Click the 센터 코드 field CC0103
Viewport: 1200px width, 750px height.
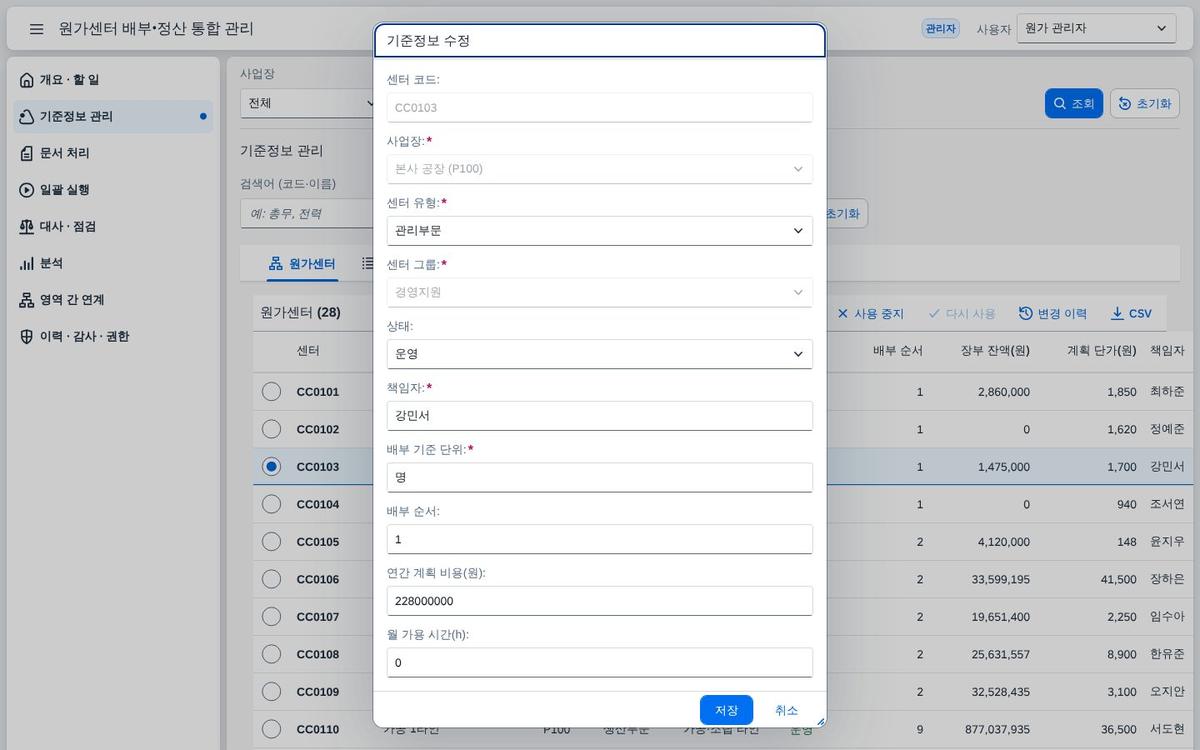[599, 107]
